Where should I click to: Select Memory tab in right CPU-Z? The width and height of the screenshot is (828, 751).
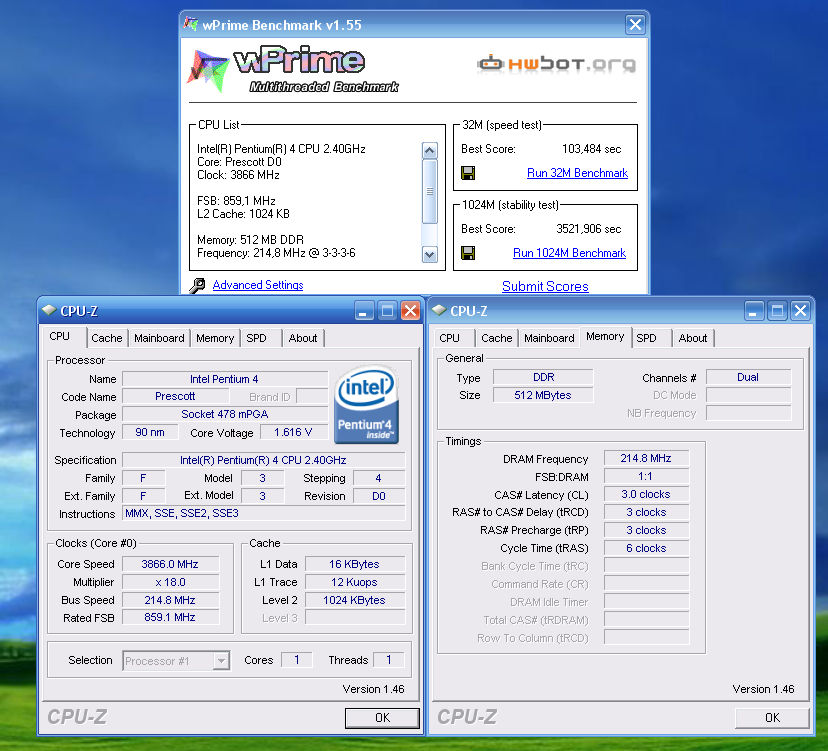pyautogui.click(x=605, y=336)
